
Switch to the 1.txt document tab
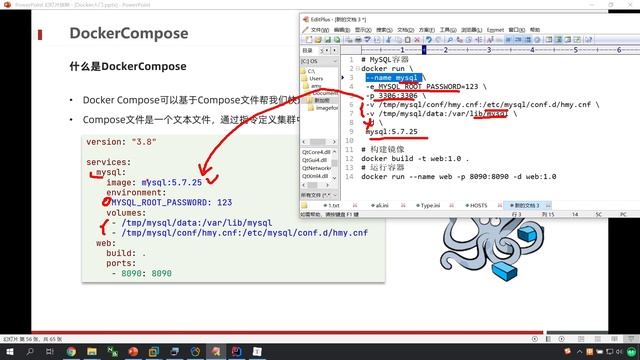[x=331, y=205]
